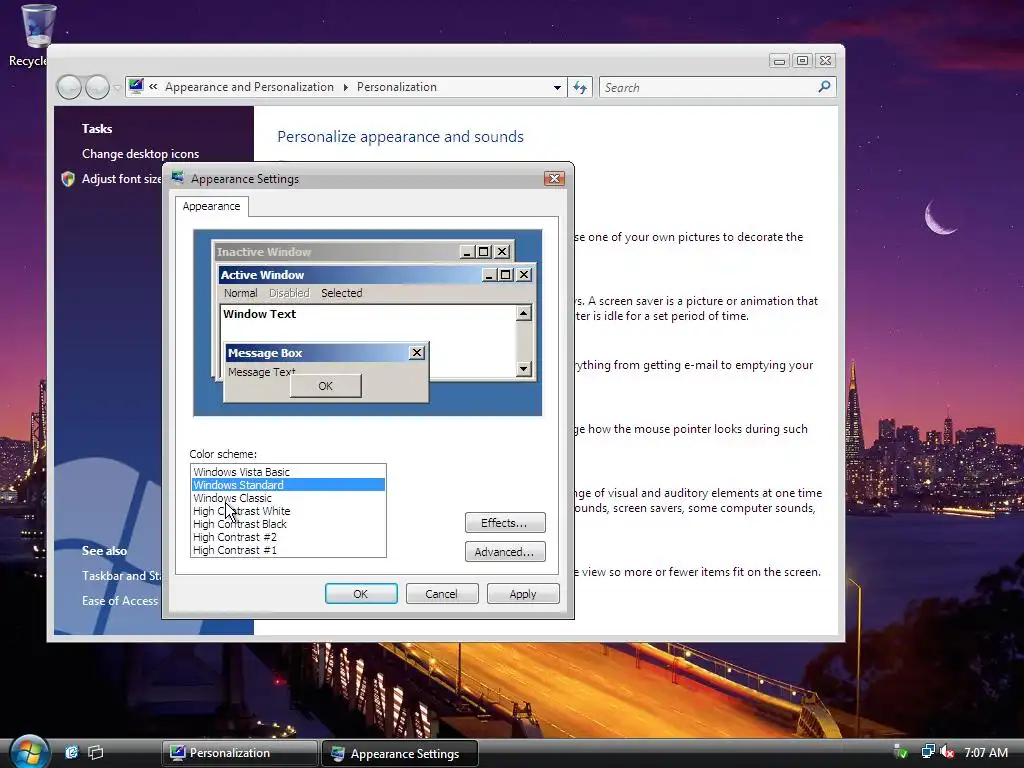Viewport: 1024px width, 768px height.
Task: Select Personalization taskbar button
Action: tap(239, 753)
